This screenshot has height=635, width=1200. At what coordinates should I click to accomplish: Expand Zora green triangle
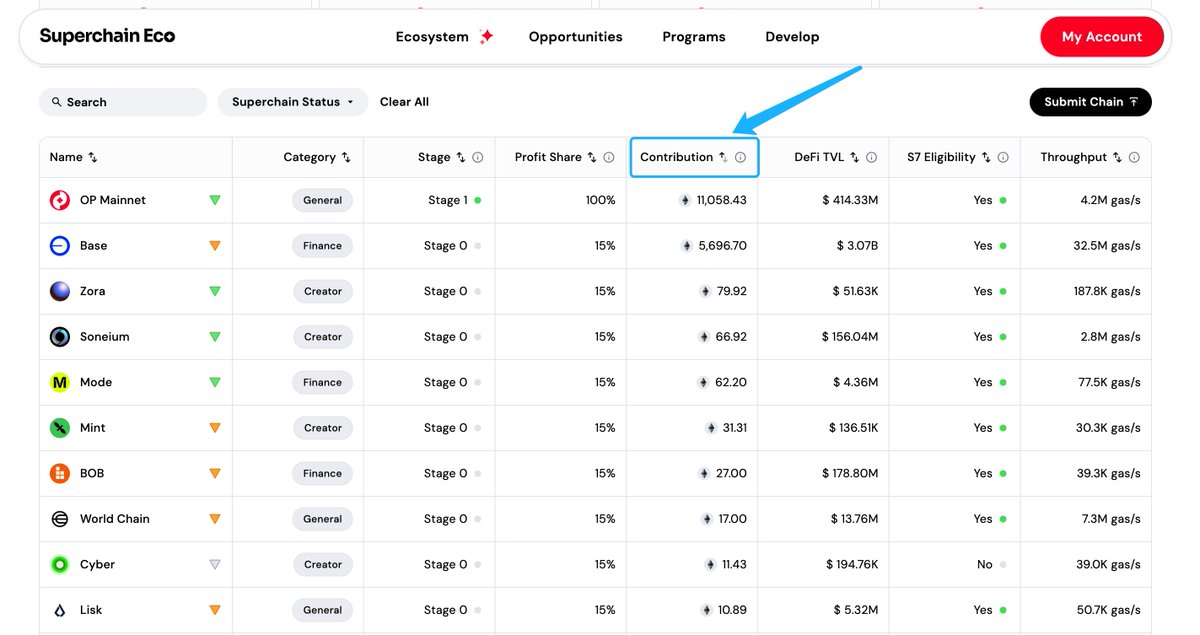[x=215, y=291]
